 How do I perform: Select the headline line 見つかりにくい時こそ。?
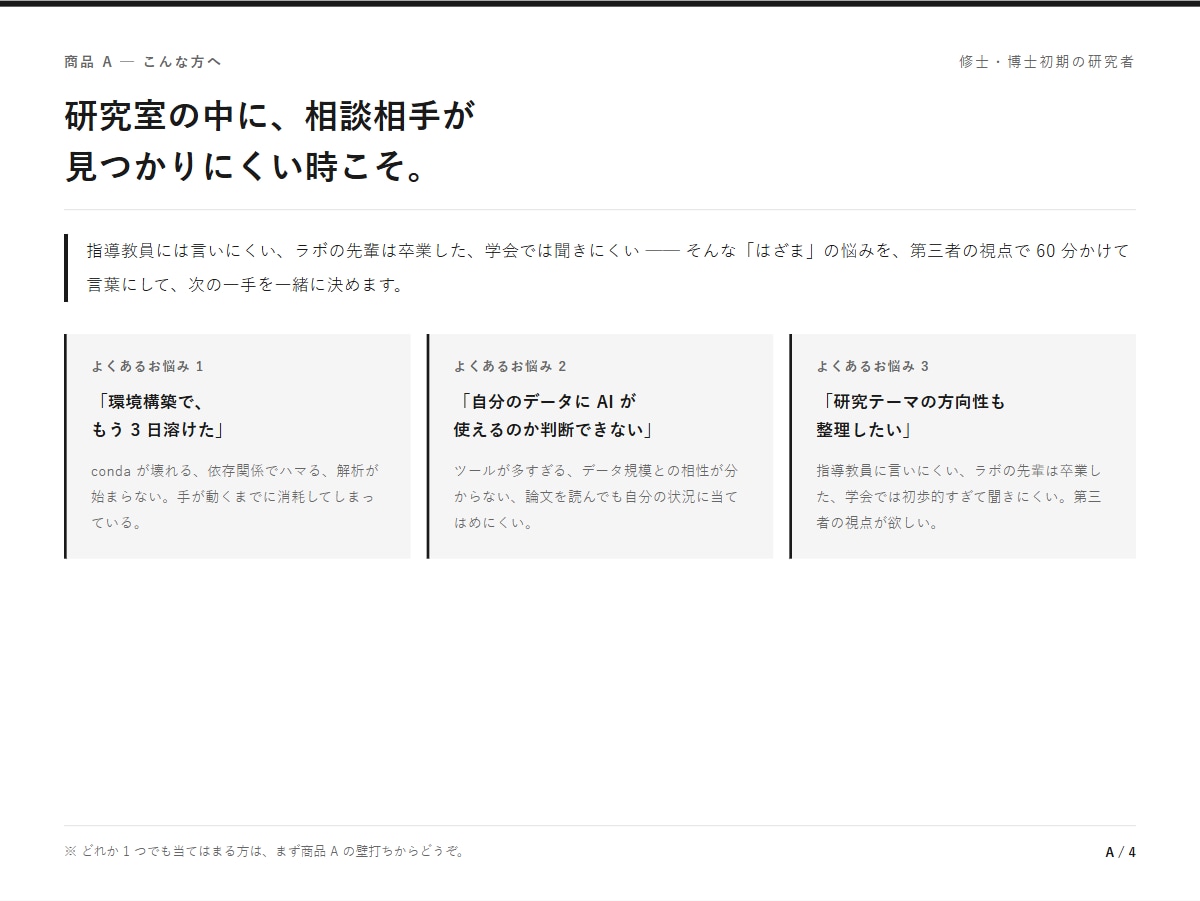(247, 167)
